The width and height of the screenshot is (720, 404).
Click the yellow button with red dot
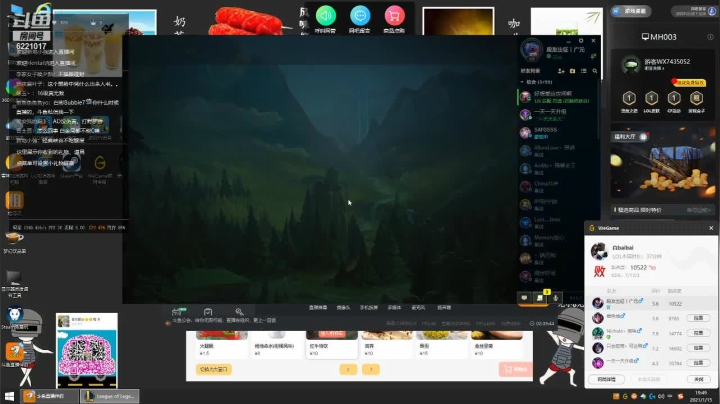coord(689,83)
